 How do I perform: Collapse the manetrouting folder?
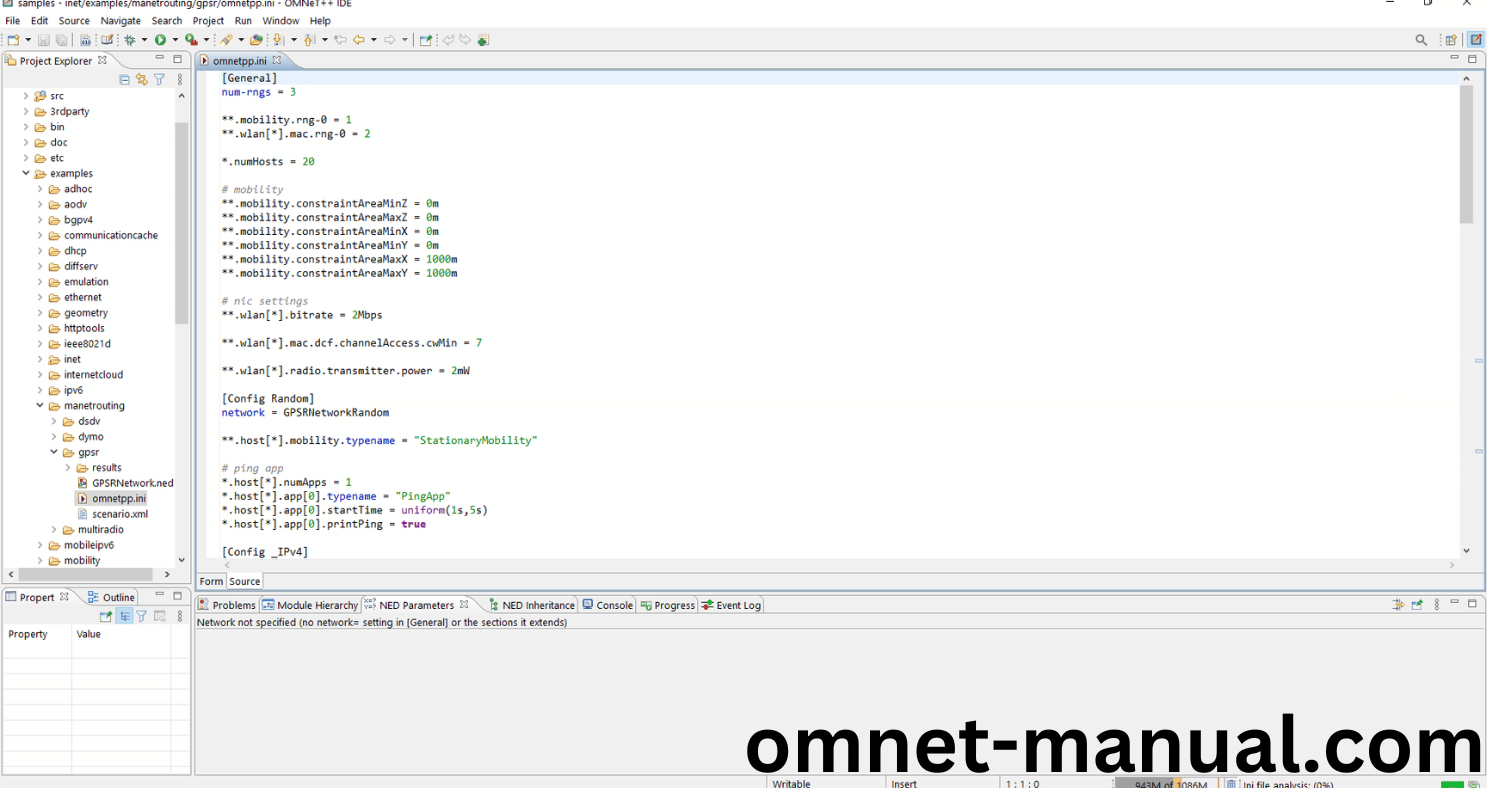[40, 405]
